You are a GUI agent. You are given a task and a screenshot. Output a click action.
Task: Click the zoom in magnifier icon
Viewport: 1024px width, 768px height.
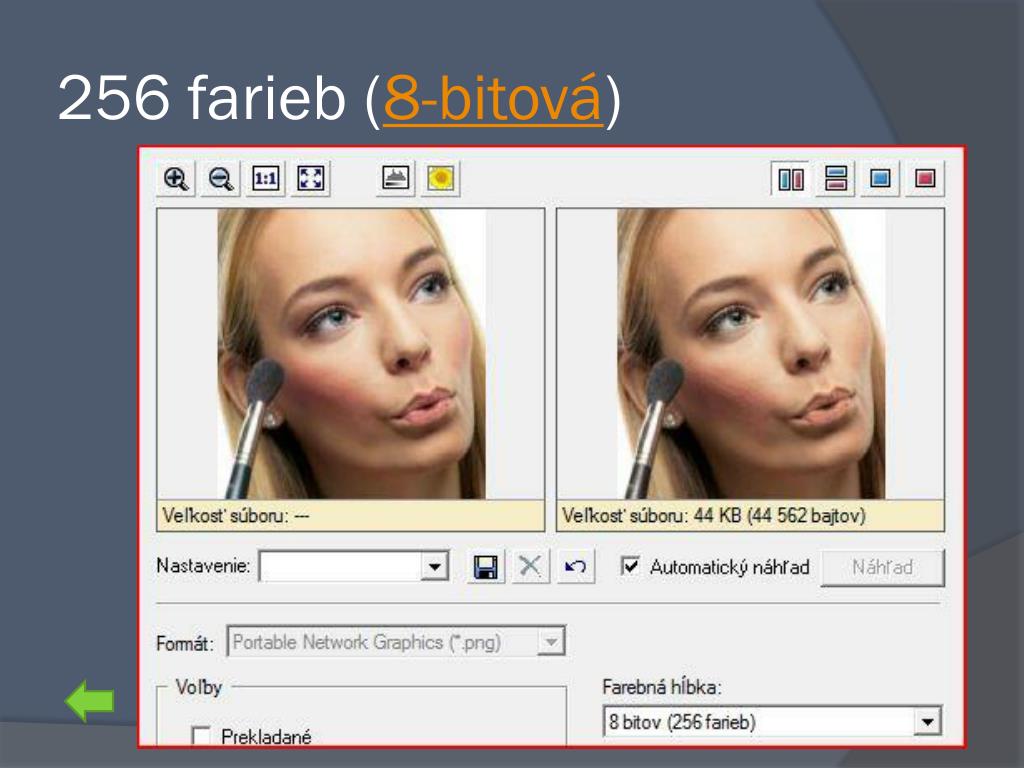pyautogui.click(x=176, y=178)
